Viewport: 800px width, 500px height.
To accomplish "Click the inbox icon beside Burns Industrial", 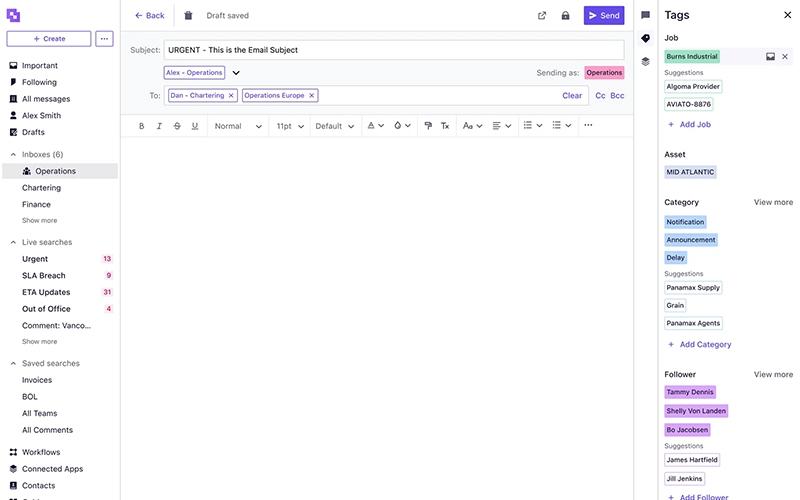I will (770, 57).
